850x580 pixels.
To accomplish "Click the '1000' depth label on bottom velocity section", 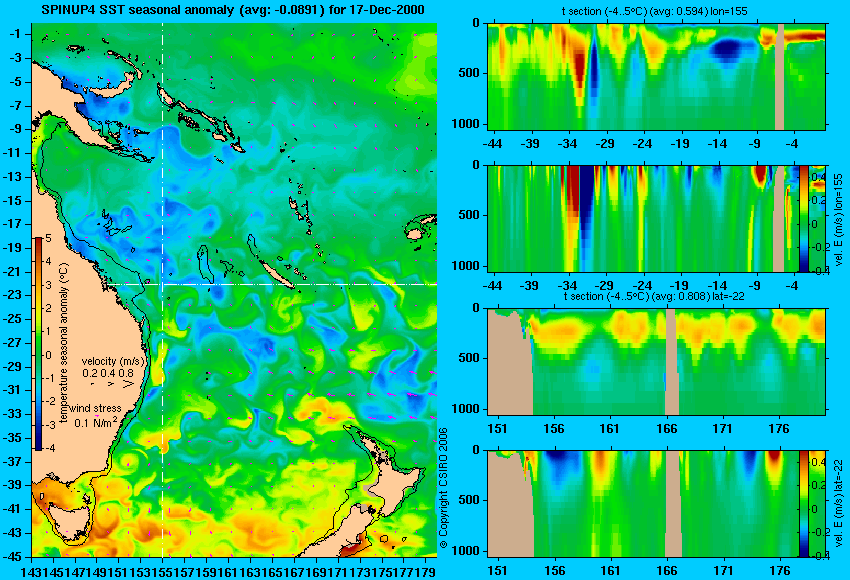I will (x=466, y=551).
